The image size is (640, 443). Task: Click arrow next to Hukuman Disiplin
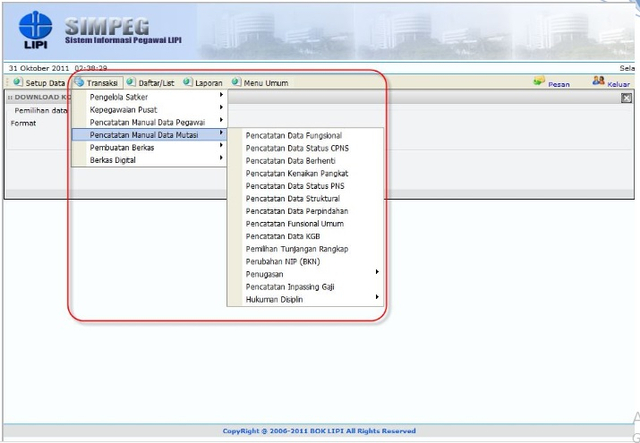pos(377,297)
